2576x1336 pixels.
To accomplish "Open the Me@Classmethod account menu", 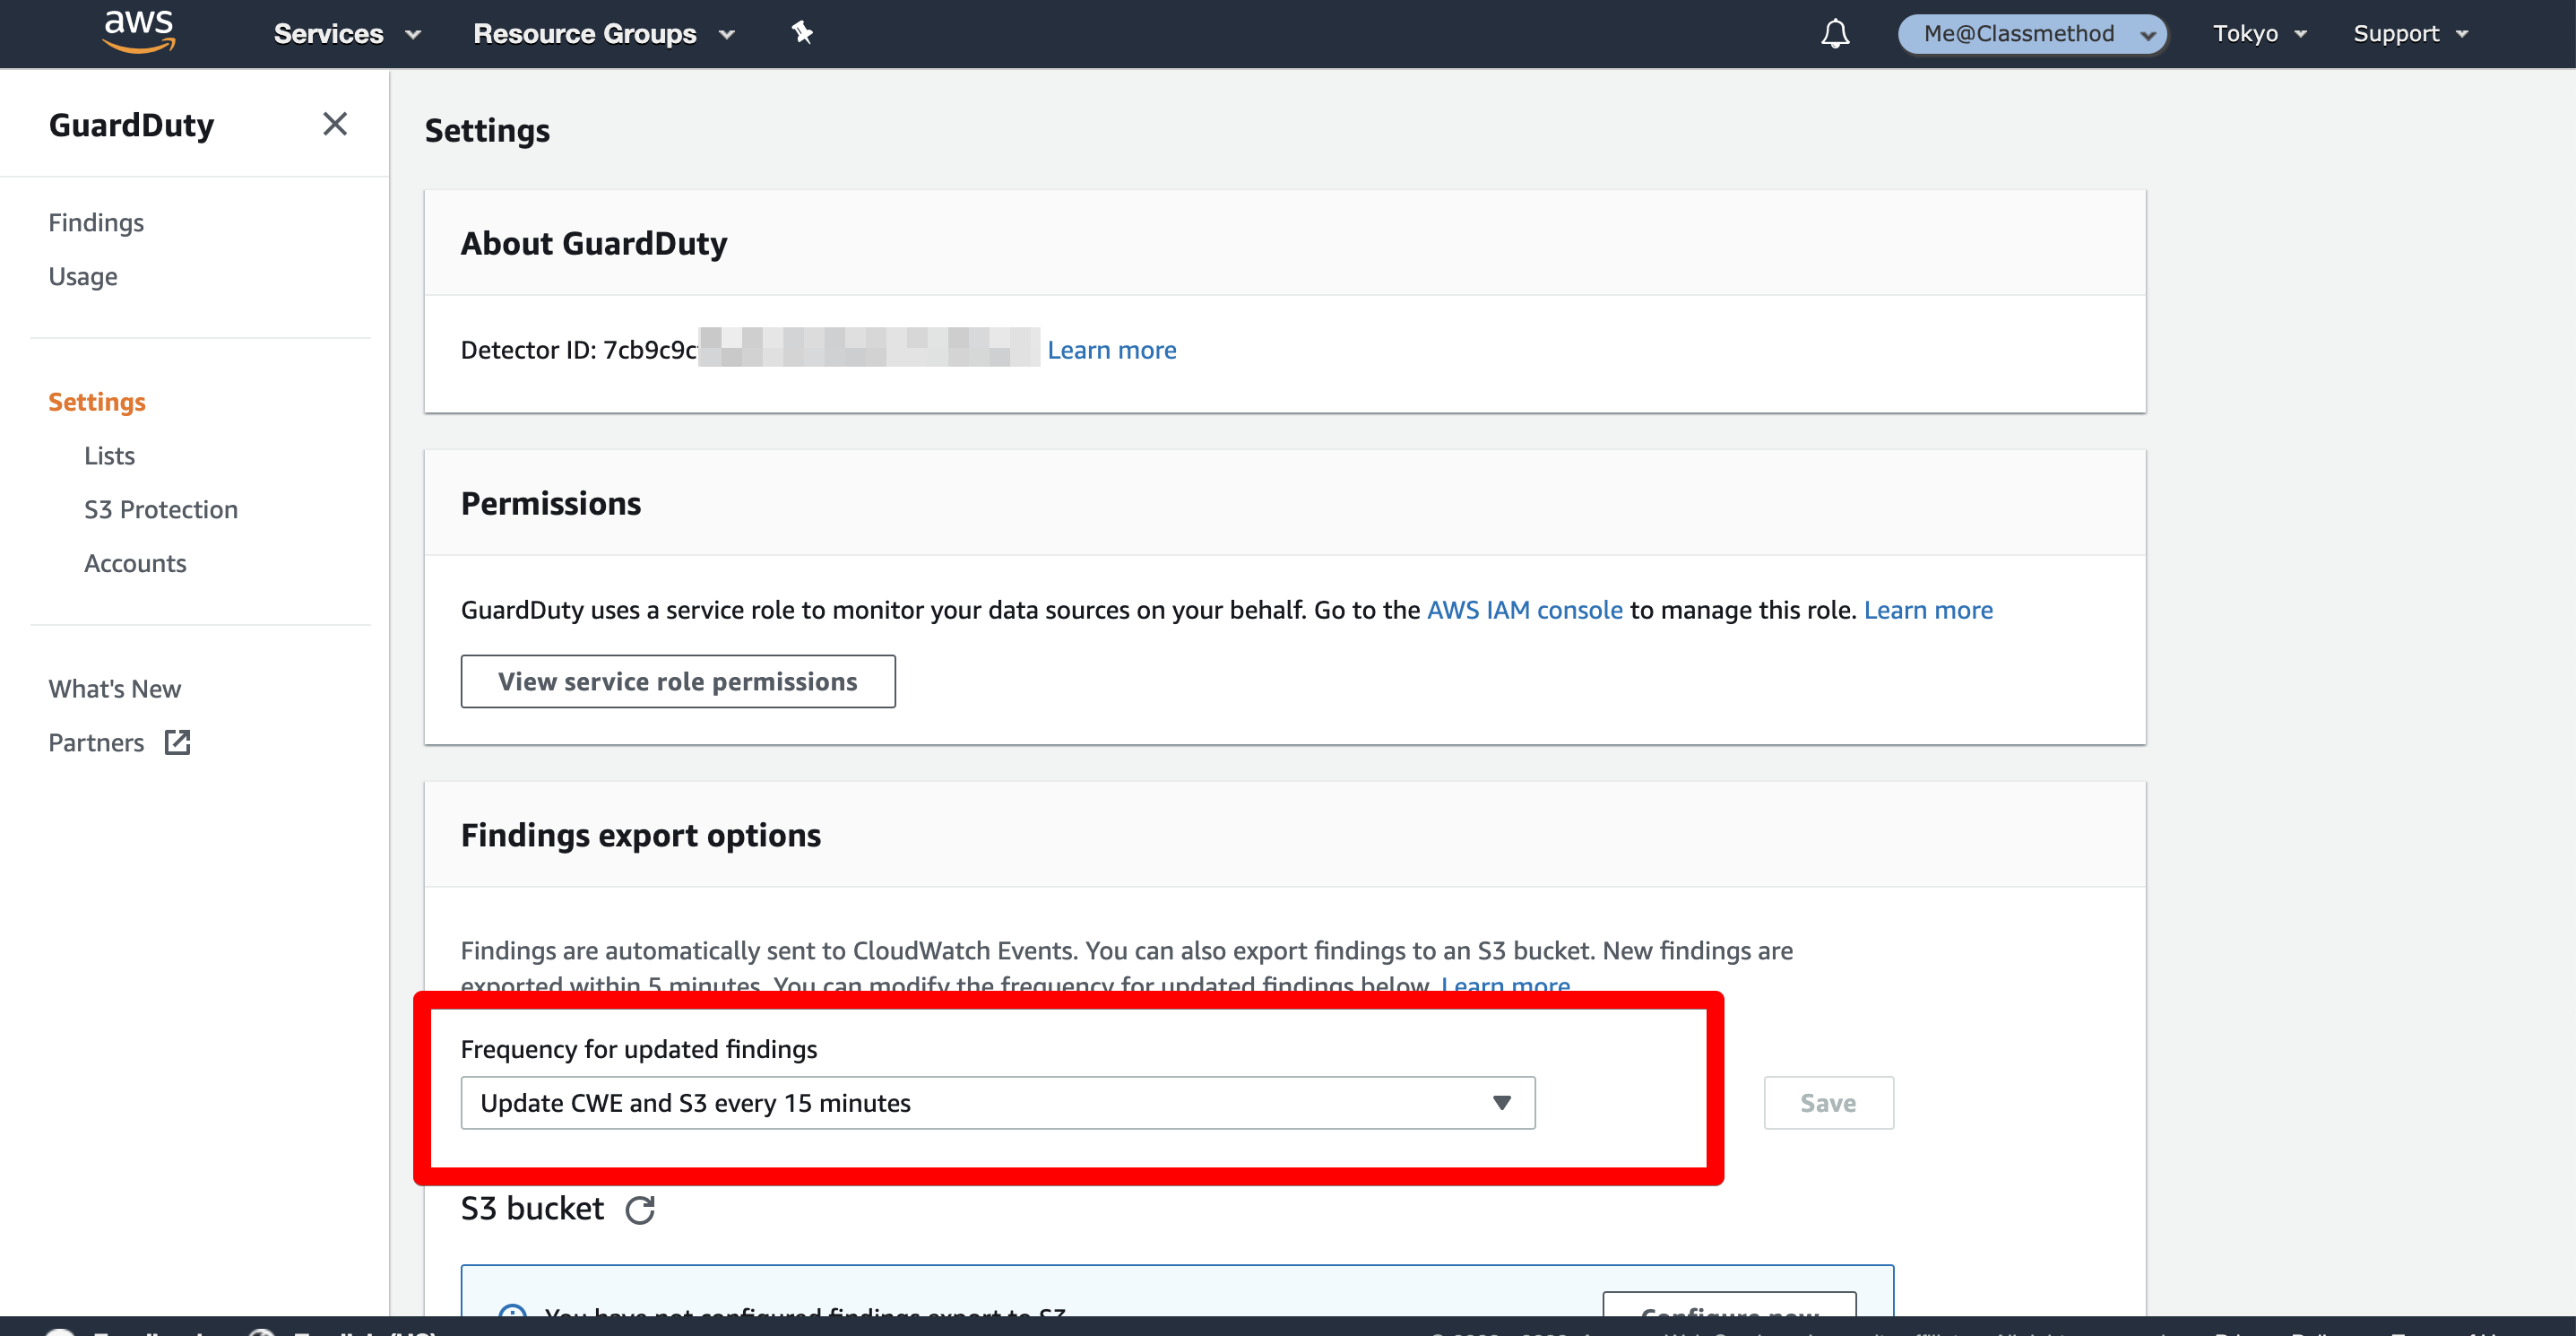I will pos(2033,34).
